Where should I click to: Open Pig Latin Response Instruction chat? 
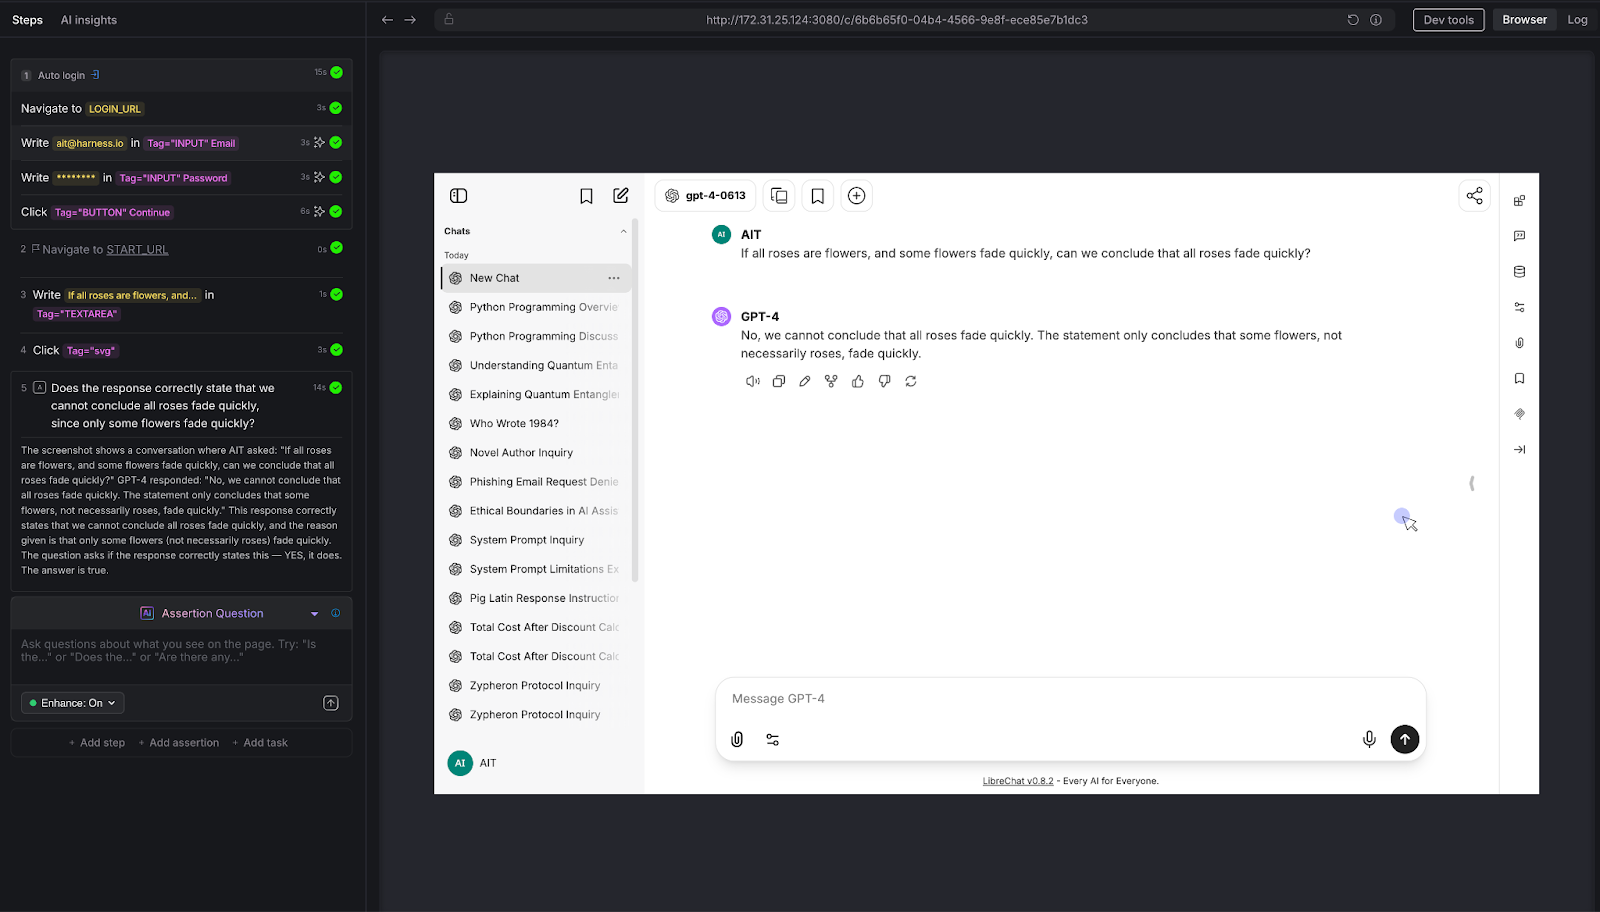(x=537, y=598)
